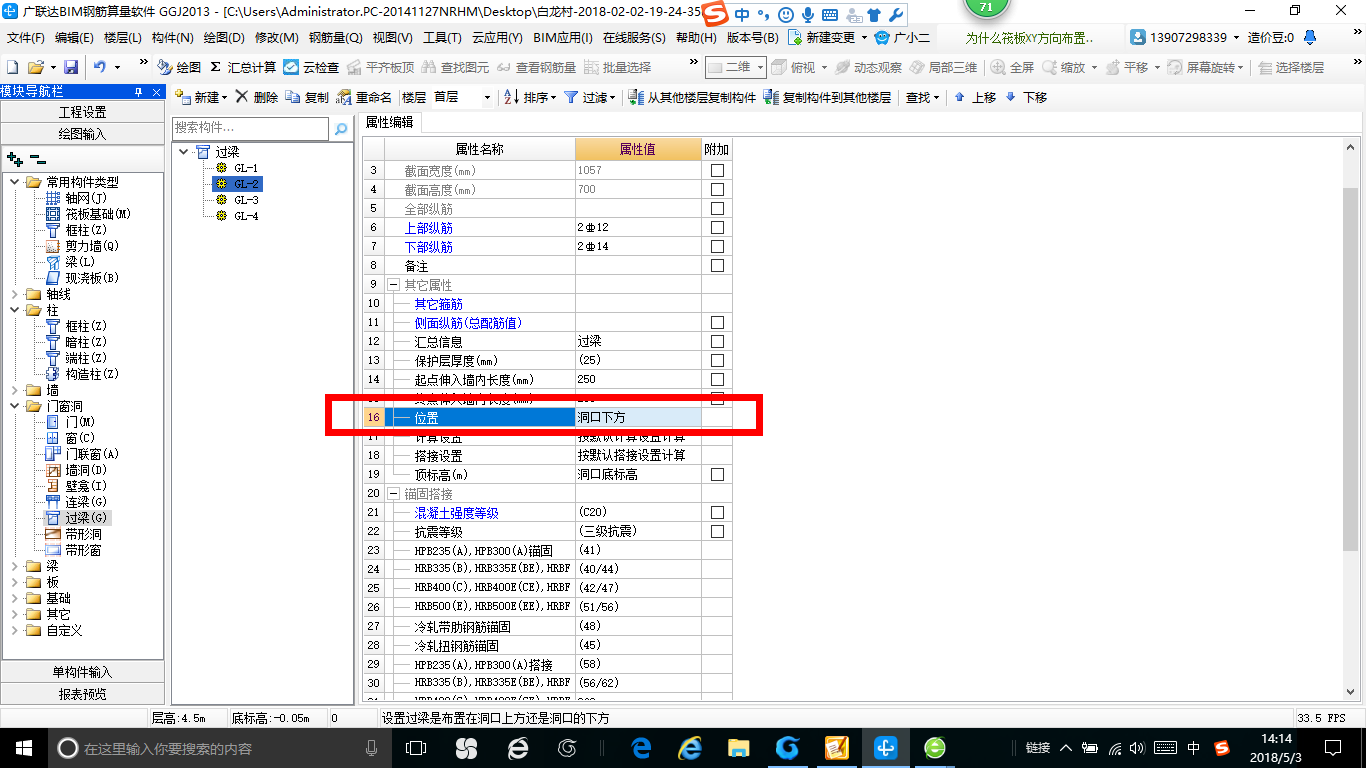Collapse the 其它属性 property group
Screen dimensions: 1366x768
(394, 285)
